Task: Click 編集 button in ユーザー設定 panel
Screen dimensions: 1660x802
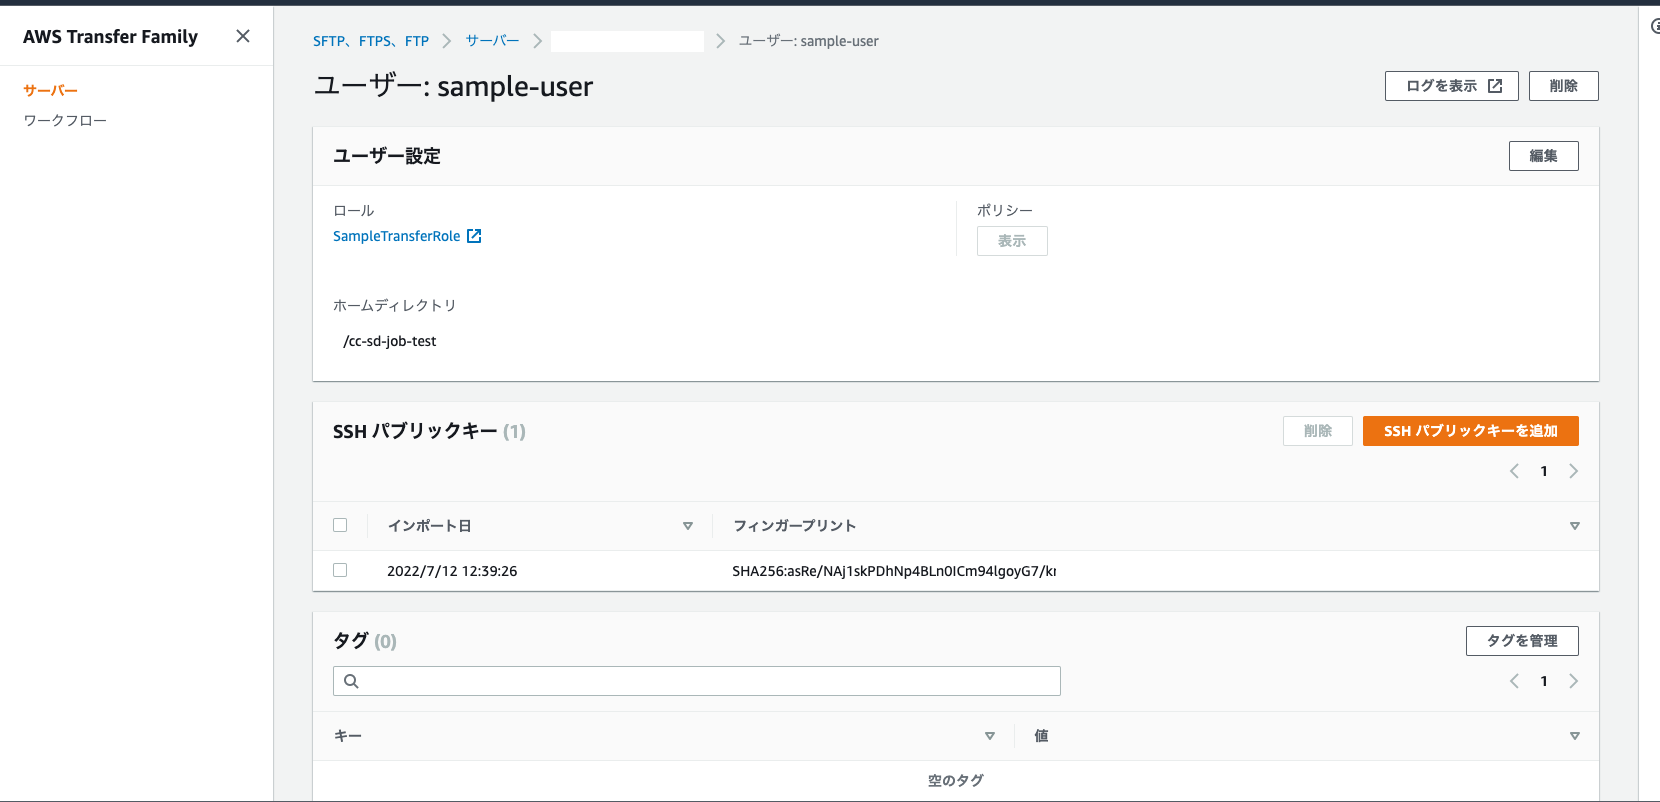Action: pos(1543,156)
